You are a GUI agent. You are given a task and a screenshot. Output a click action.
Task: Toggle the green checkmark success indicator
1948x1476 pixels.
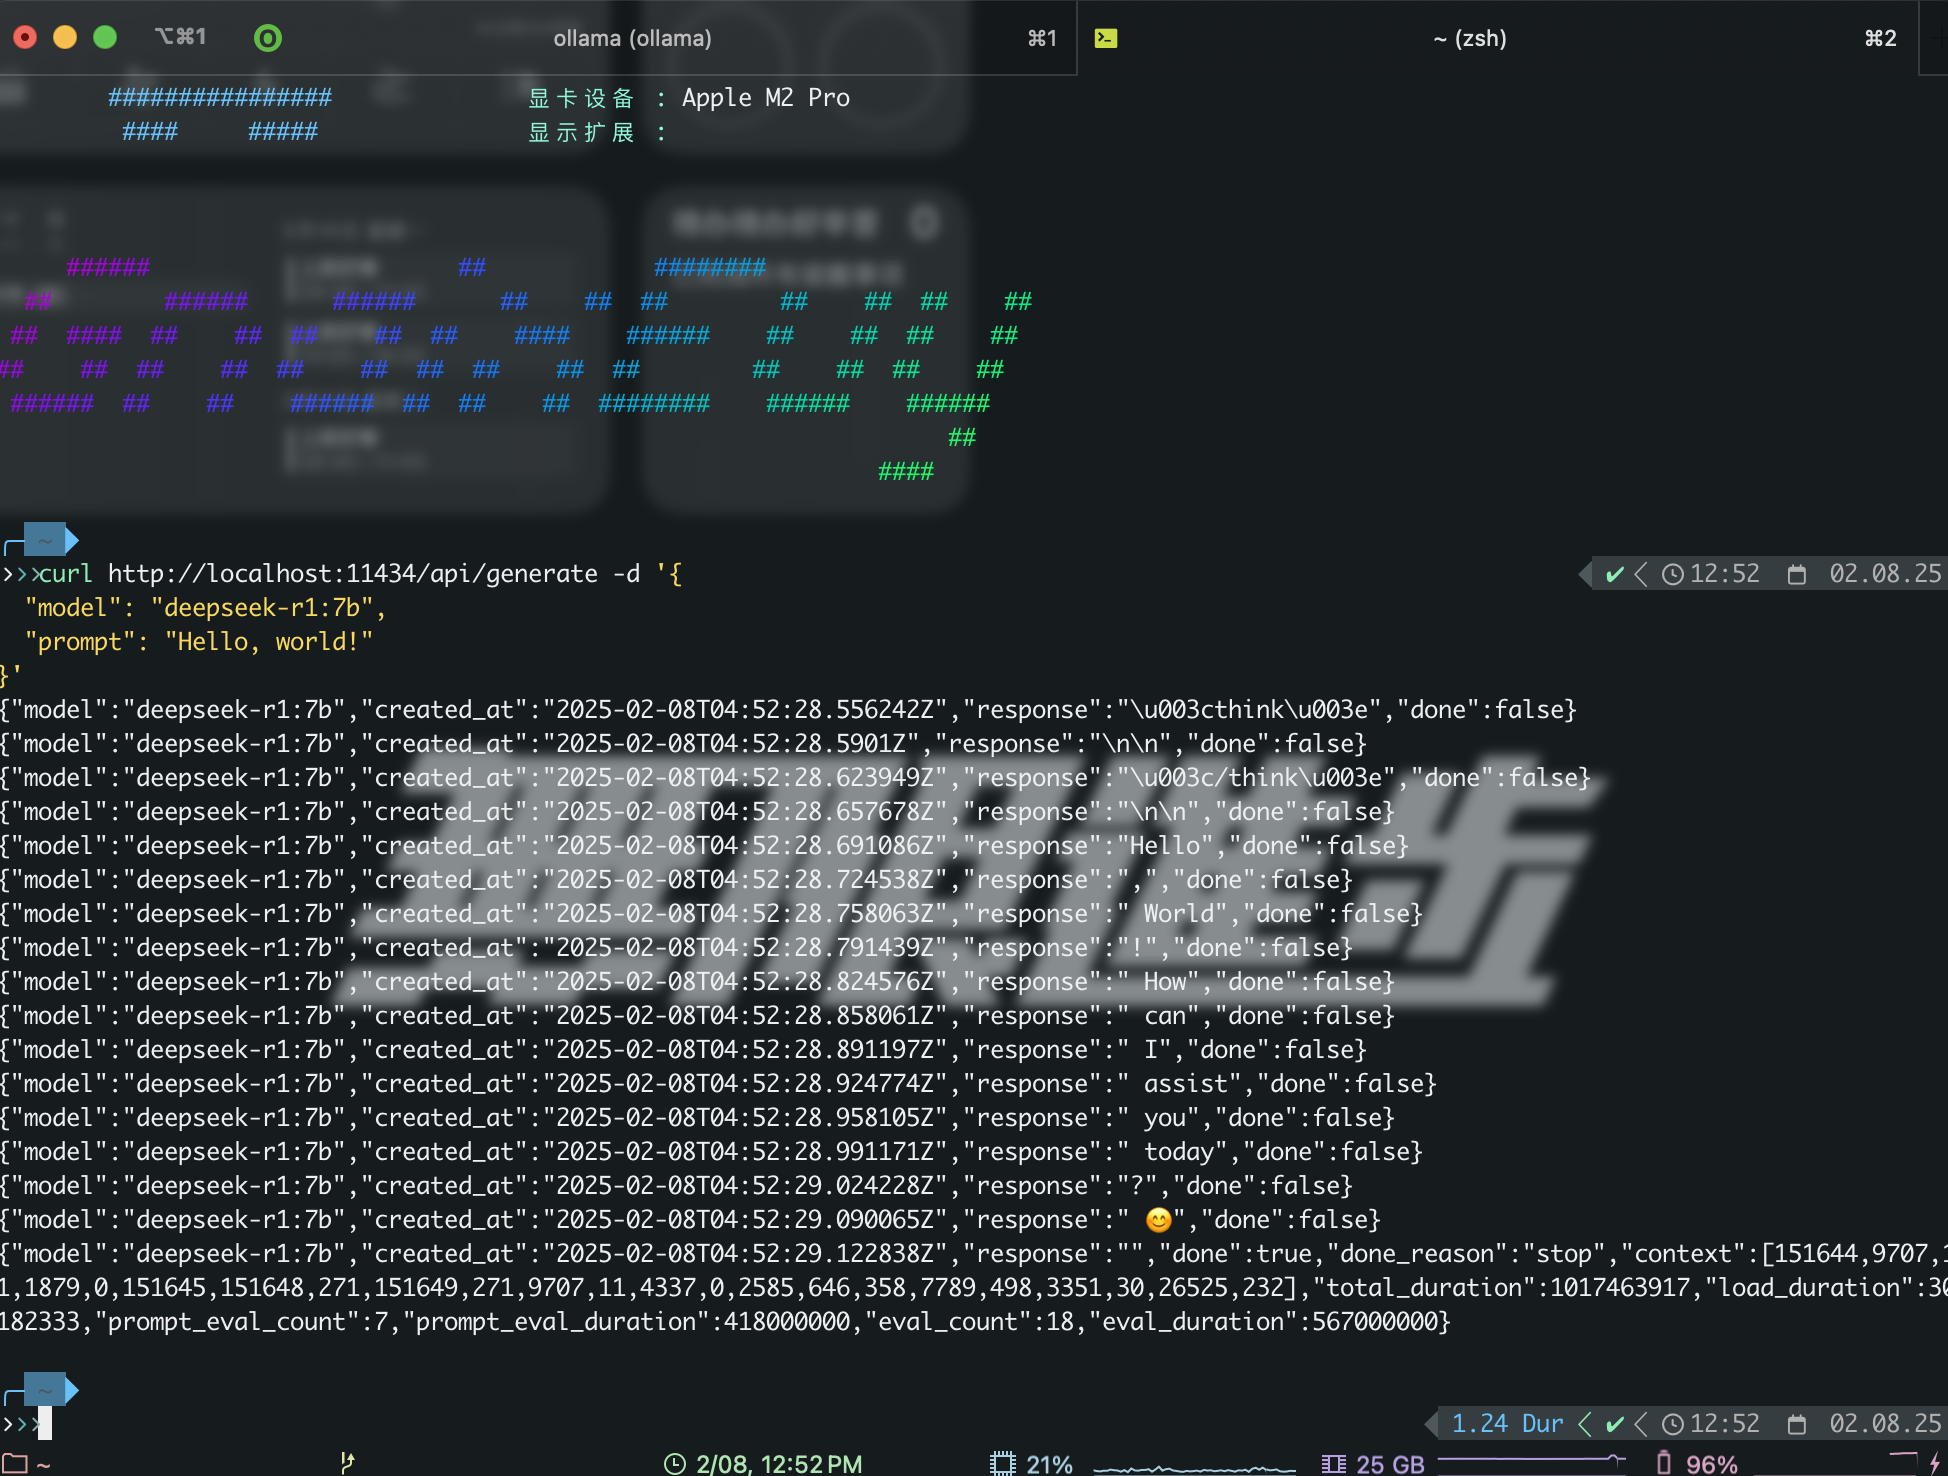click(1614, 574)
